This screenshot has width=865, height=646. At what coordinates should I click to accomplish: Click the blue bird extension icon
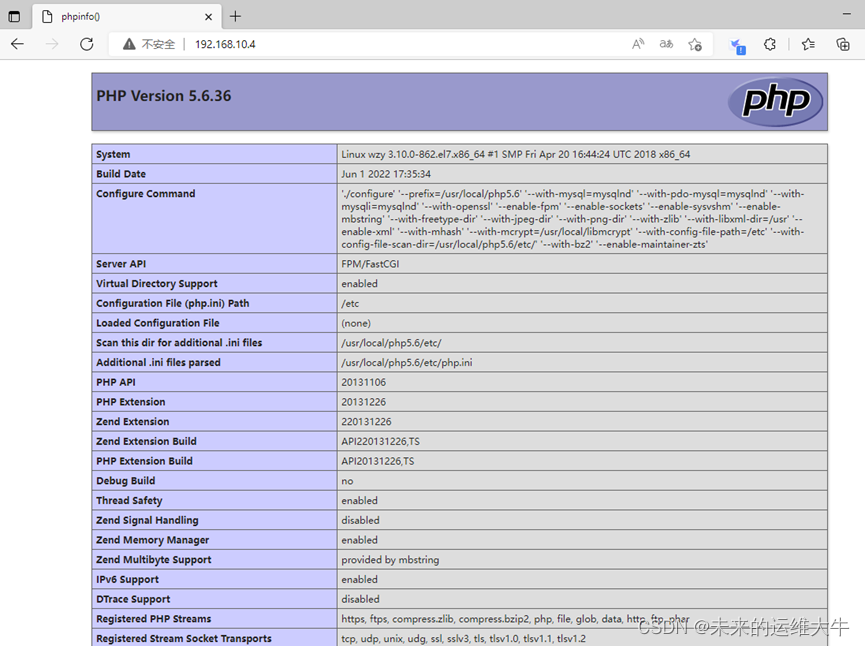pos(737,45)
